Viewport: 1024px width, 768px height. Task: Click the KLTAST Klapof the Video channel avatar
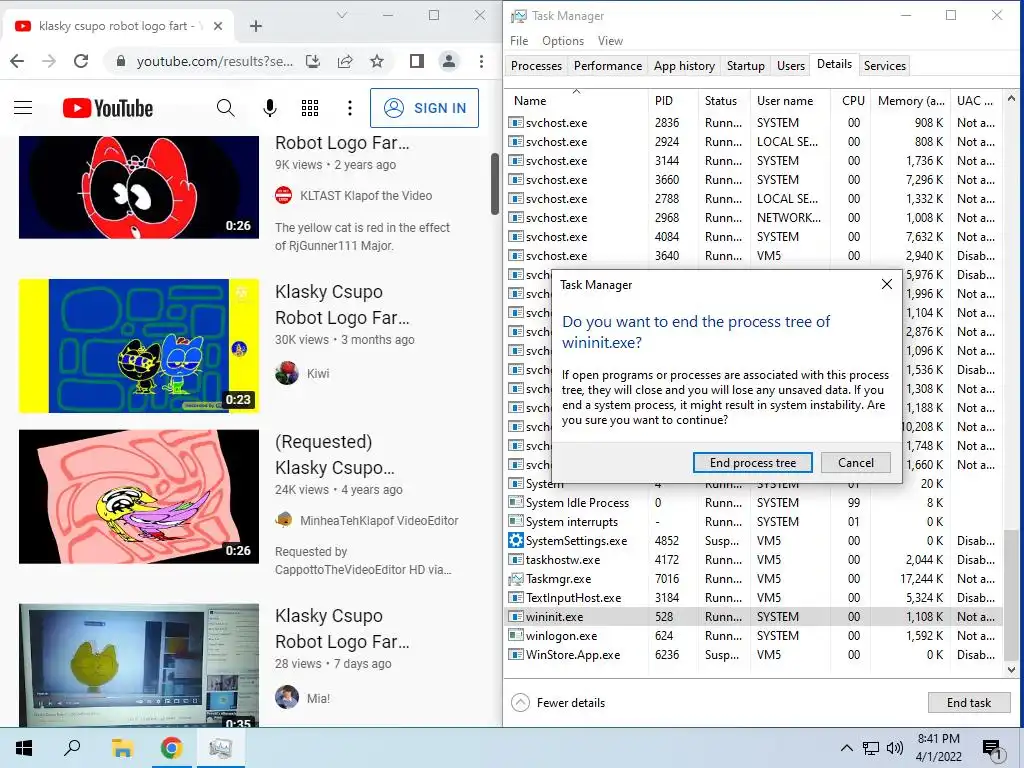(x=283, y=195)
